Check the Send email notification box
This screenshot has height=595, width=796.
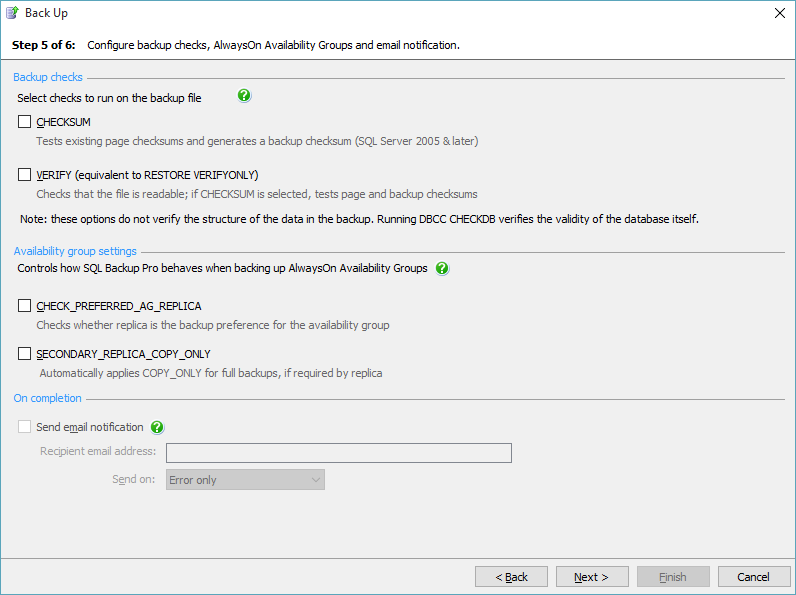(25, 427)
